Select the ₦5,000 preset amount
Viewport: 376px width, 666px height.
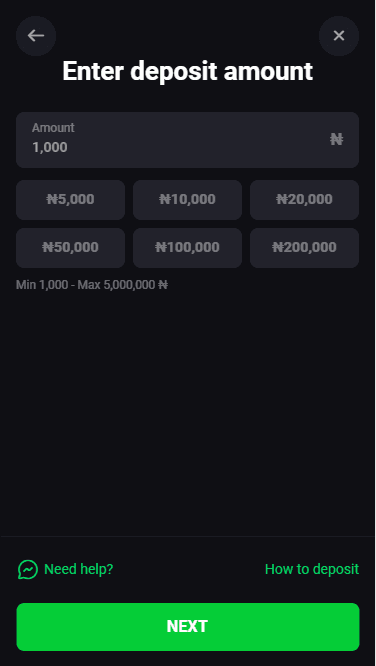[x=71, y=200]
